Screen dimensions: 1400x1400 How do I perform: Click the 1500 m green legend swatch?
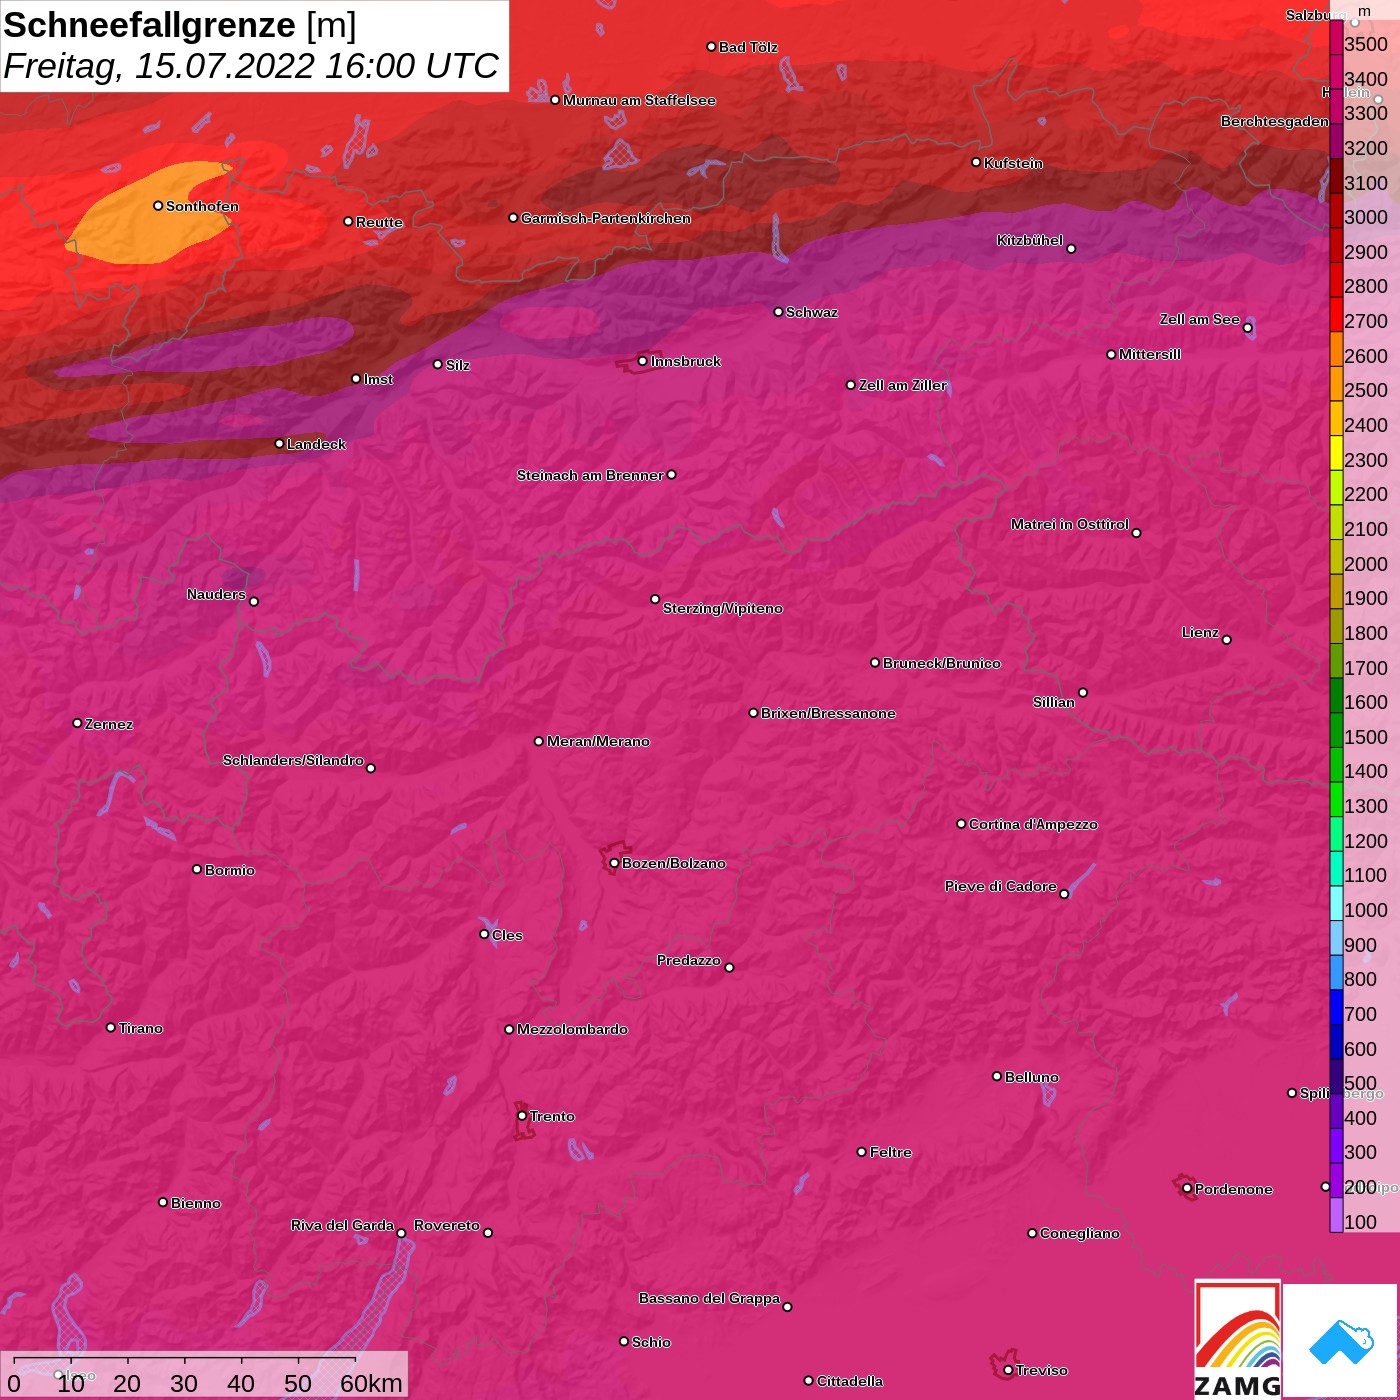point(1336,730)
